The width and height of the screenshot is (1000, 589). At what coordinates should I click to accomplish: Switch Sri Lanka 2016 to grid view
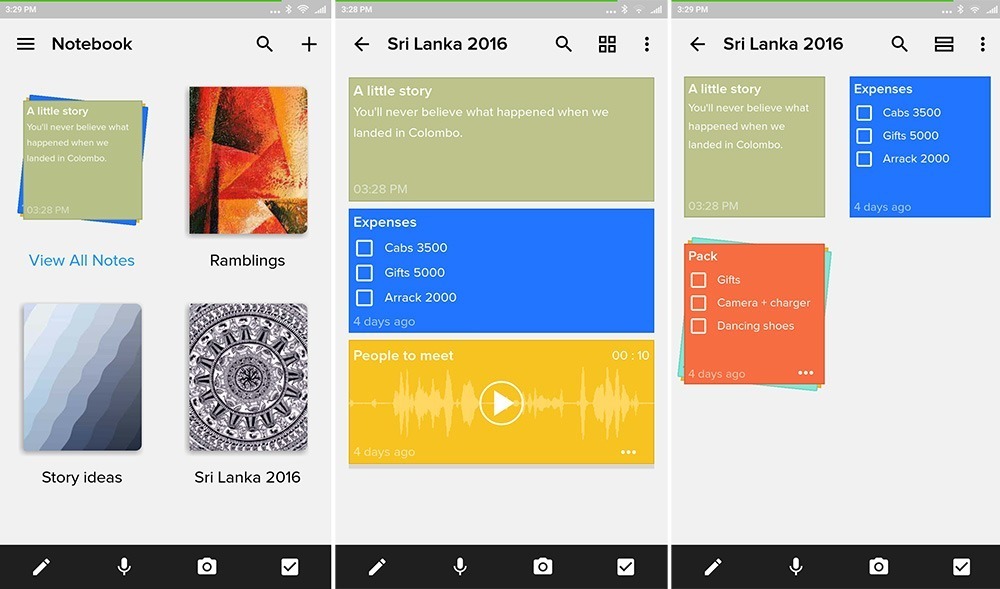[607, 43]
